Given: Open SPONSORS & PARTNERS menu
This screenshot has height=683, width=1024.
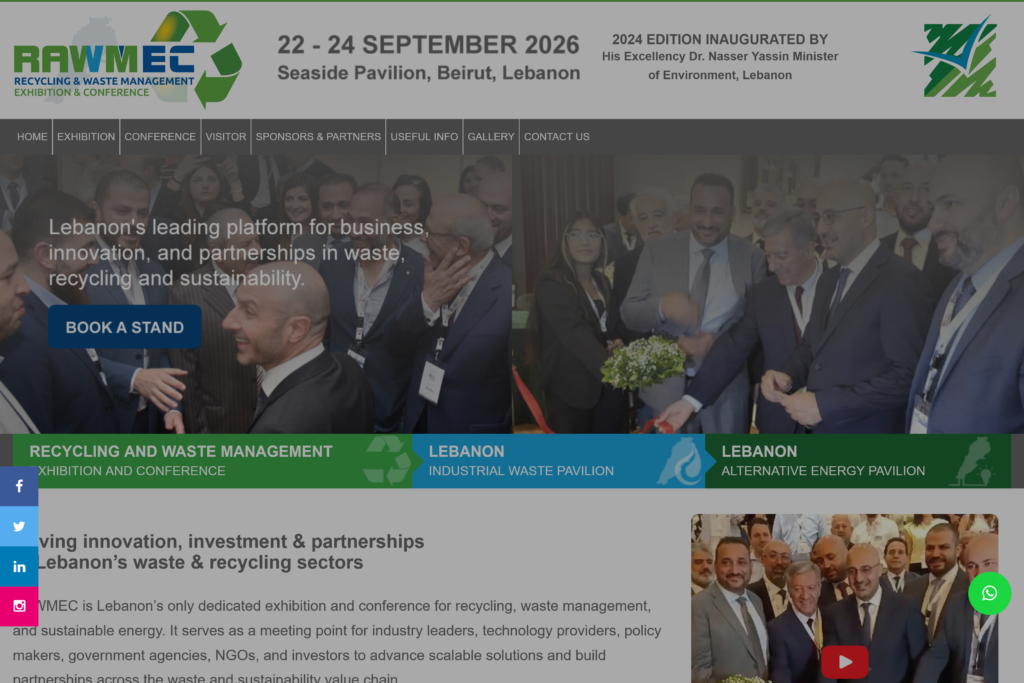Looking at the screenshot, I should point(318,136).
